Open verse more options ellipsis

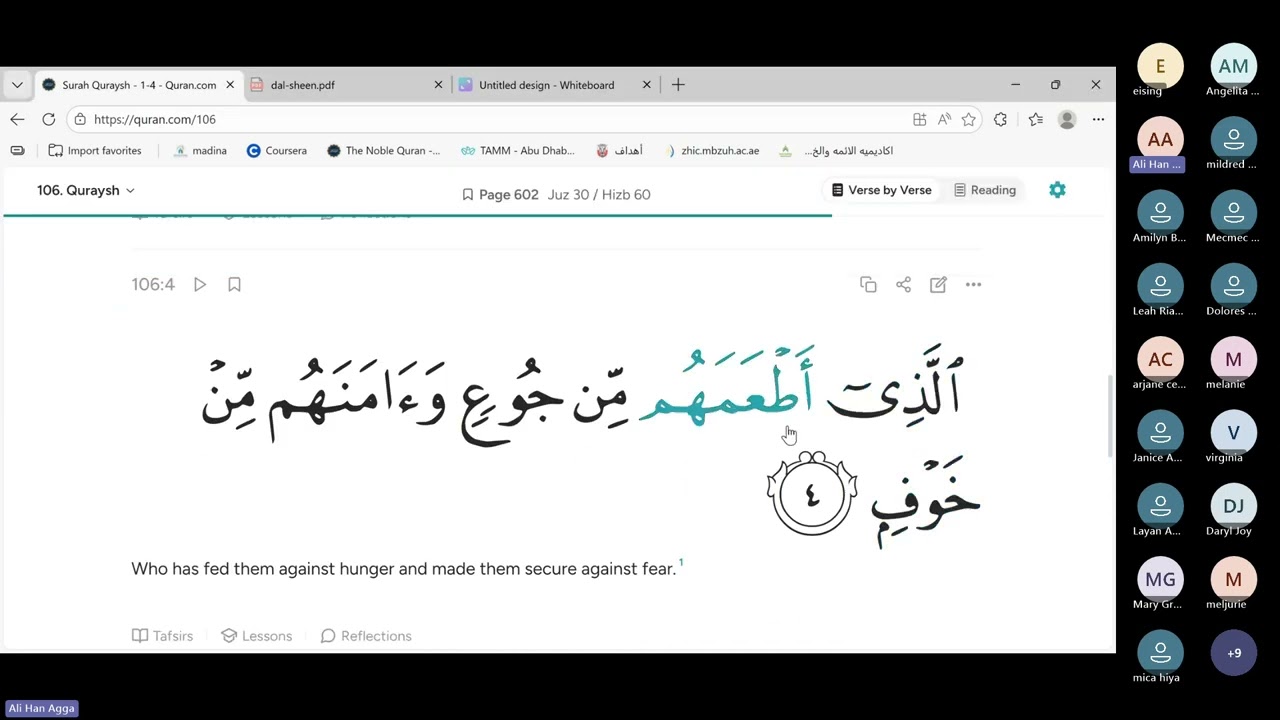(973, 285)
